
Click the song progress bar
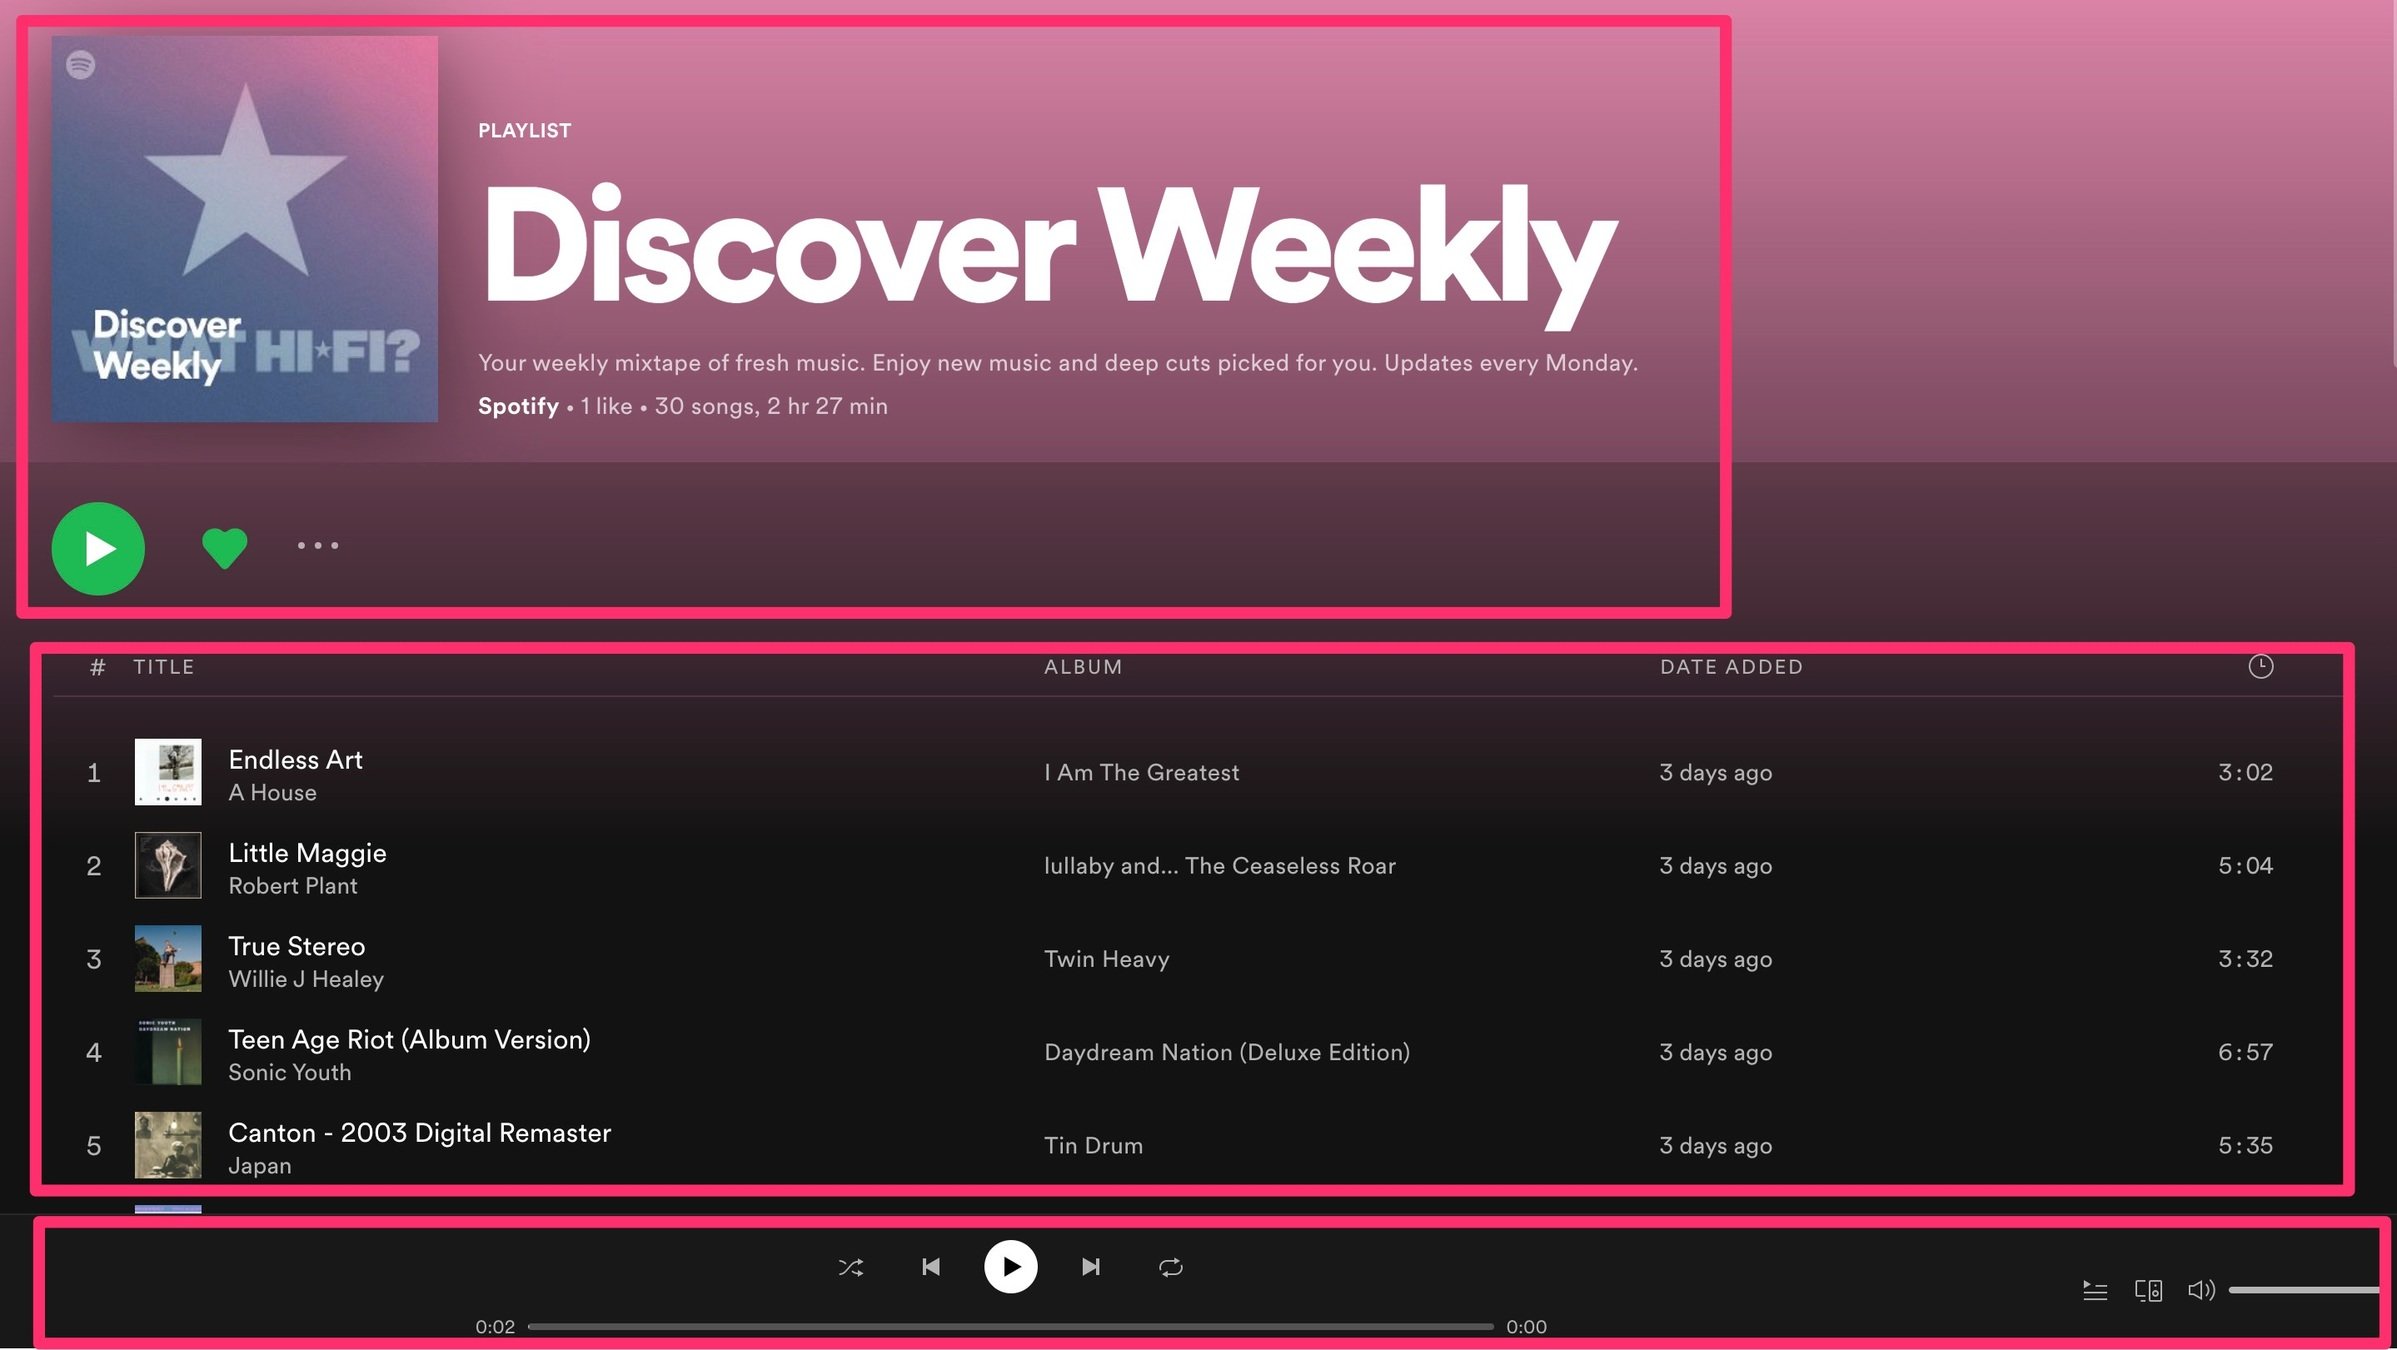tap(1010, 1327)
